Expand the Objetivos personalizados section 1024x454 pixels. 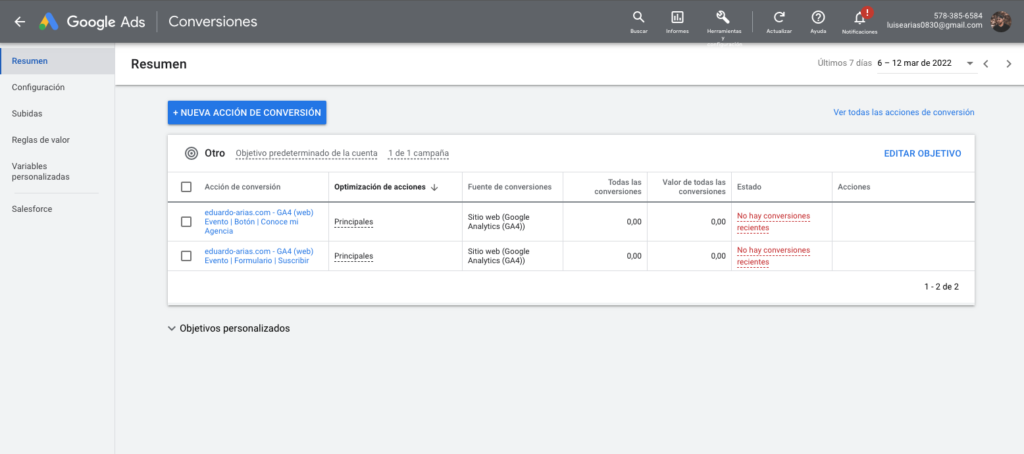[229, 329]
